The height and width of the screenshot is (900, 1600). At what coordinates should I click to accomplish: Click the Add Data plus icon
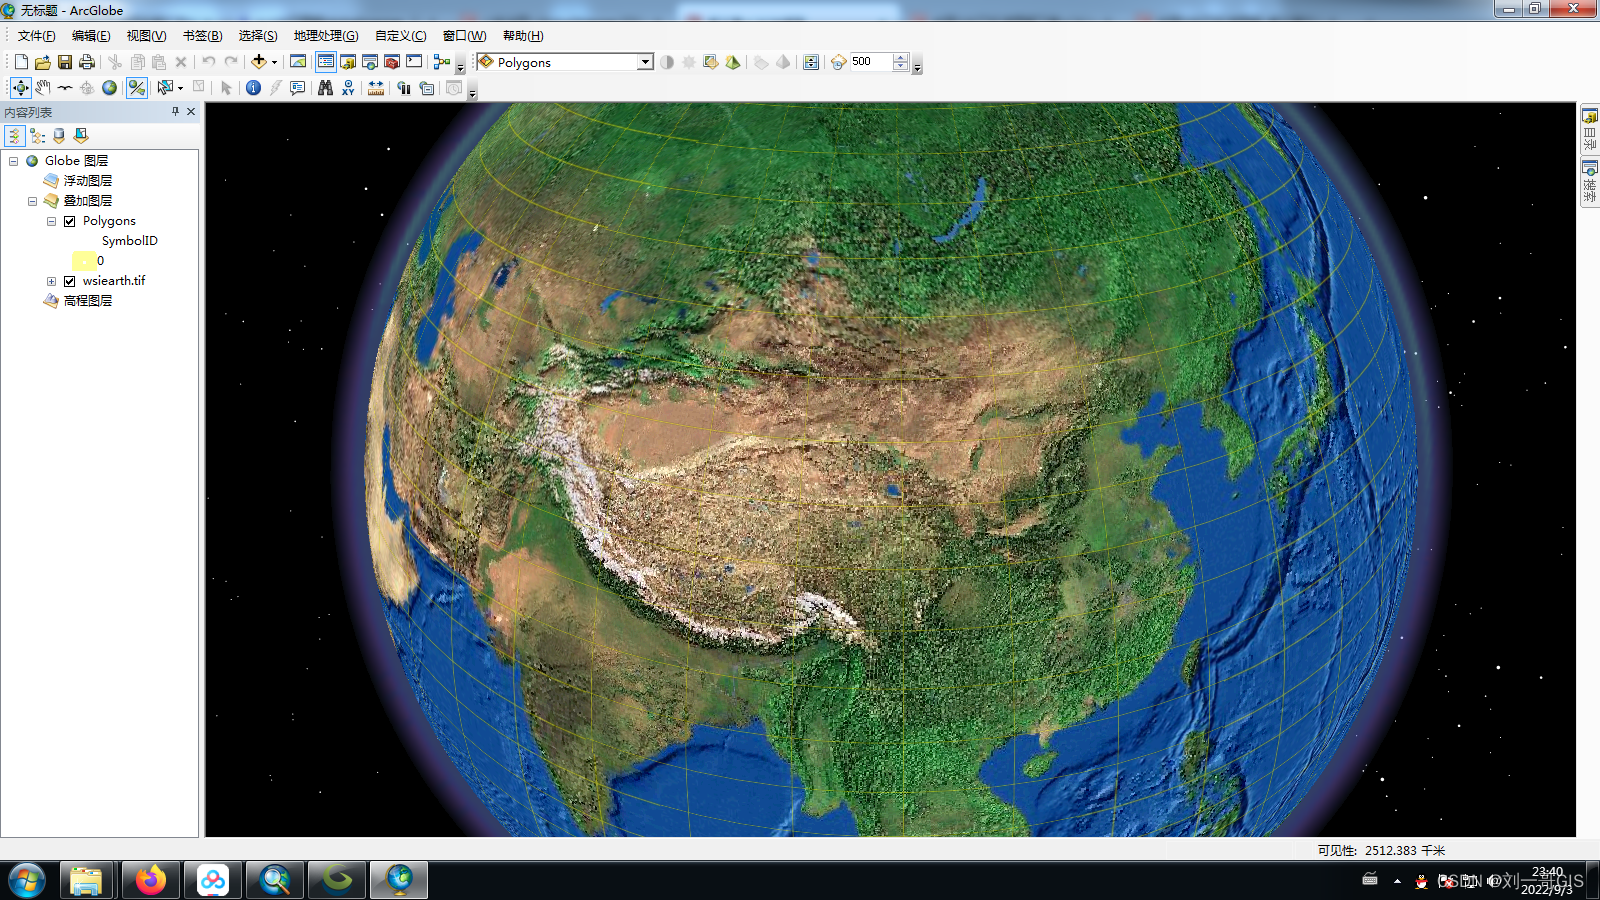259,62
